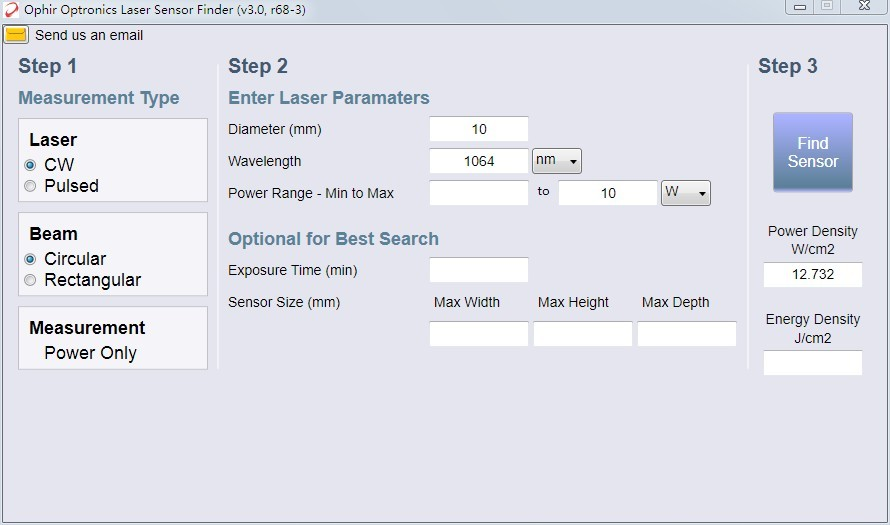Open the wavelength unit nm dropdown
The height and width of the screenshot is (525, 890).
coord(557,161)
